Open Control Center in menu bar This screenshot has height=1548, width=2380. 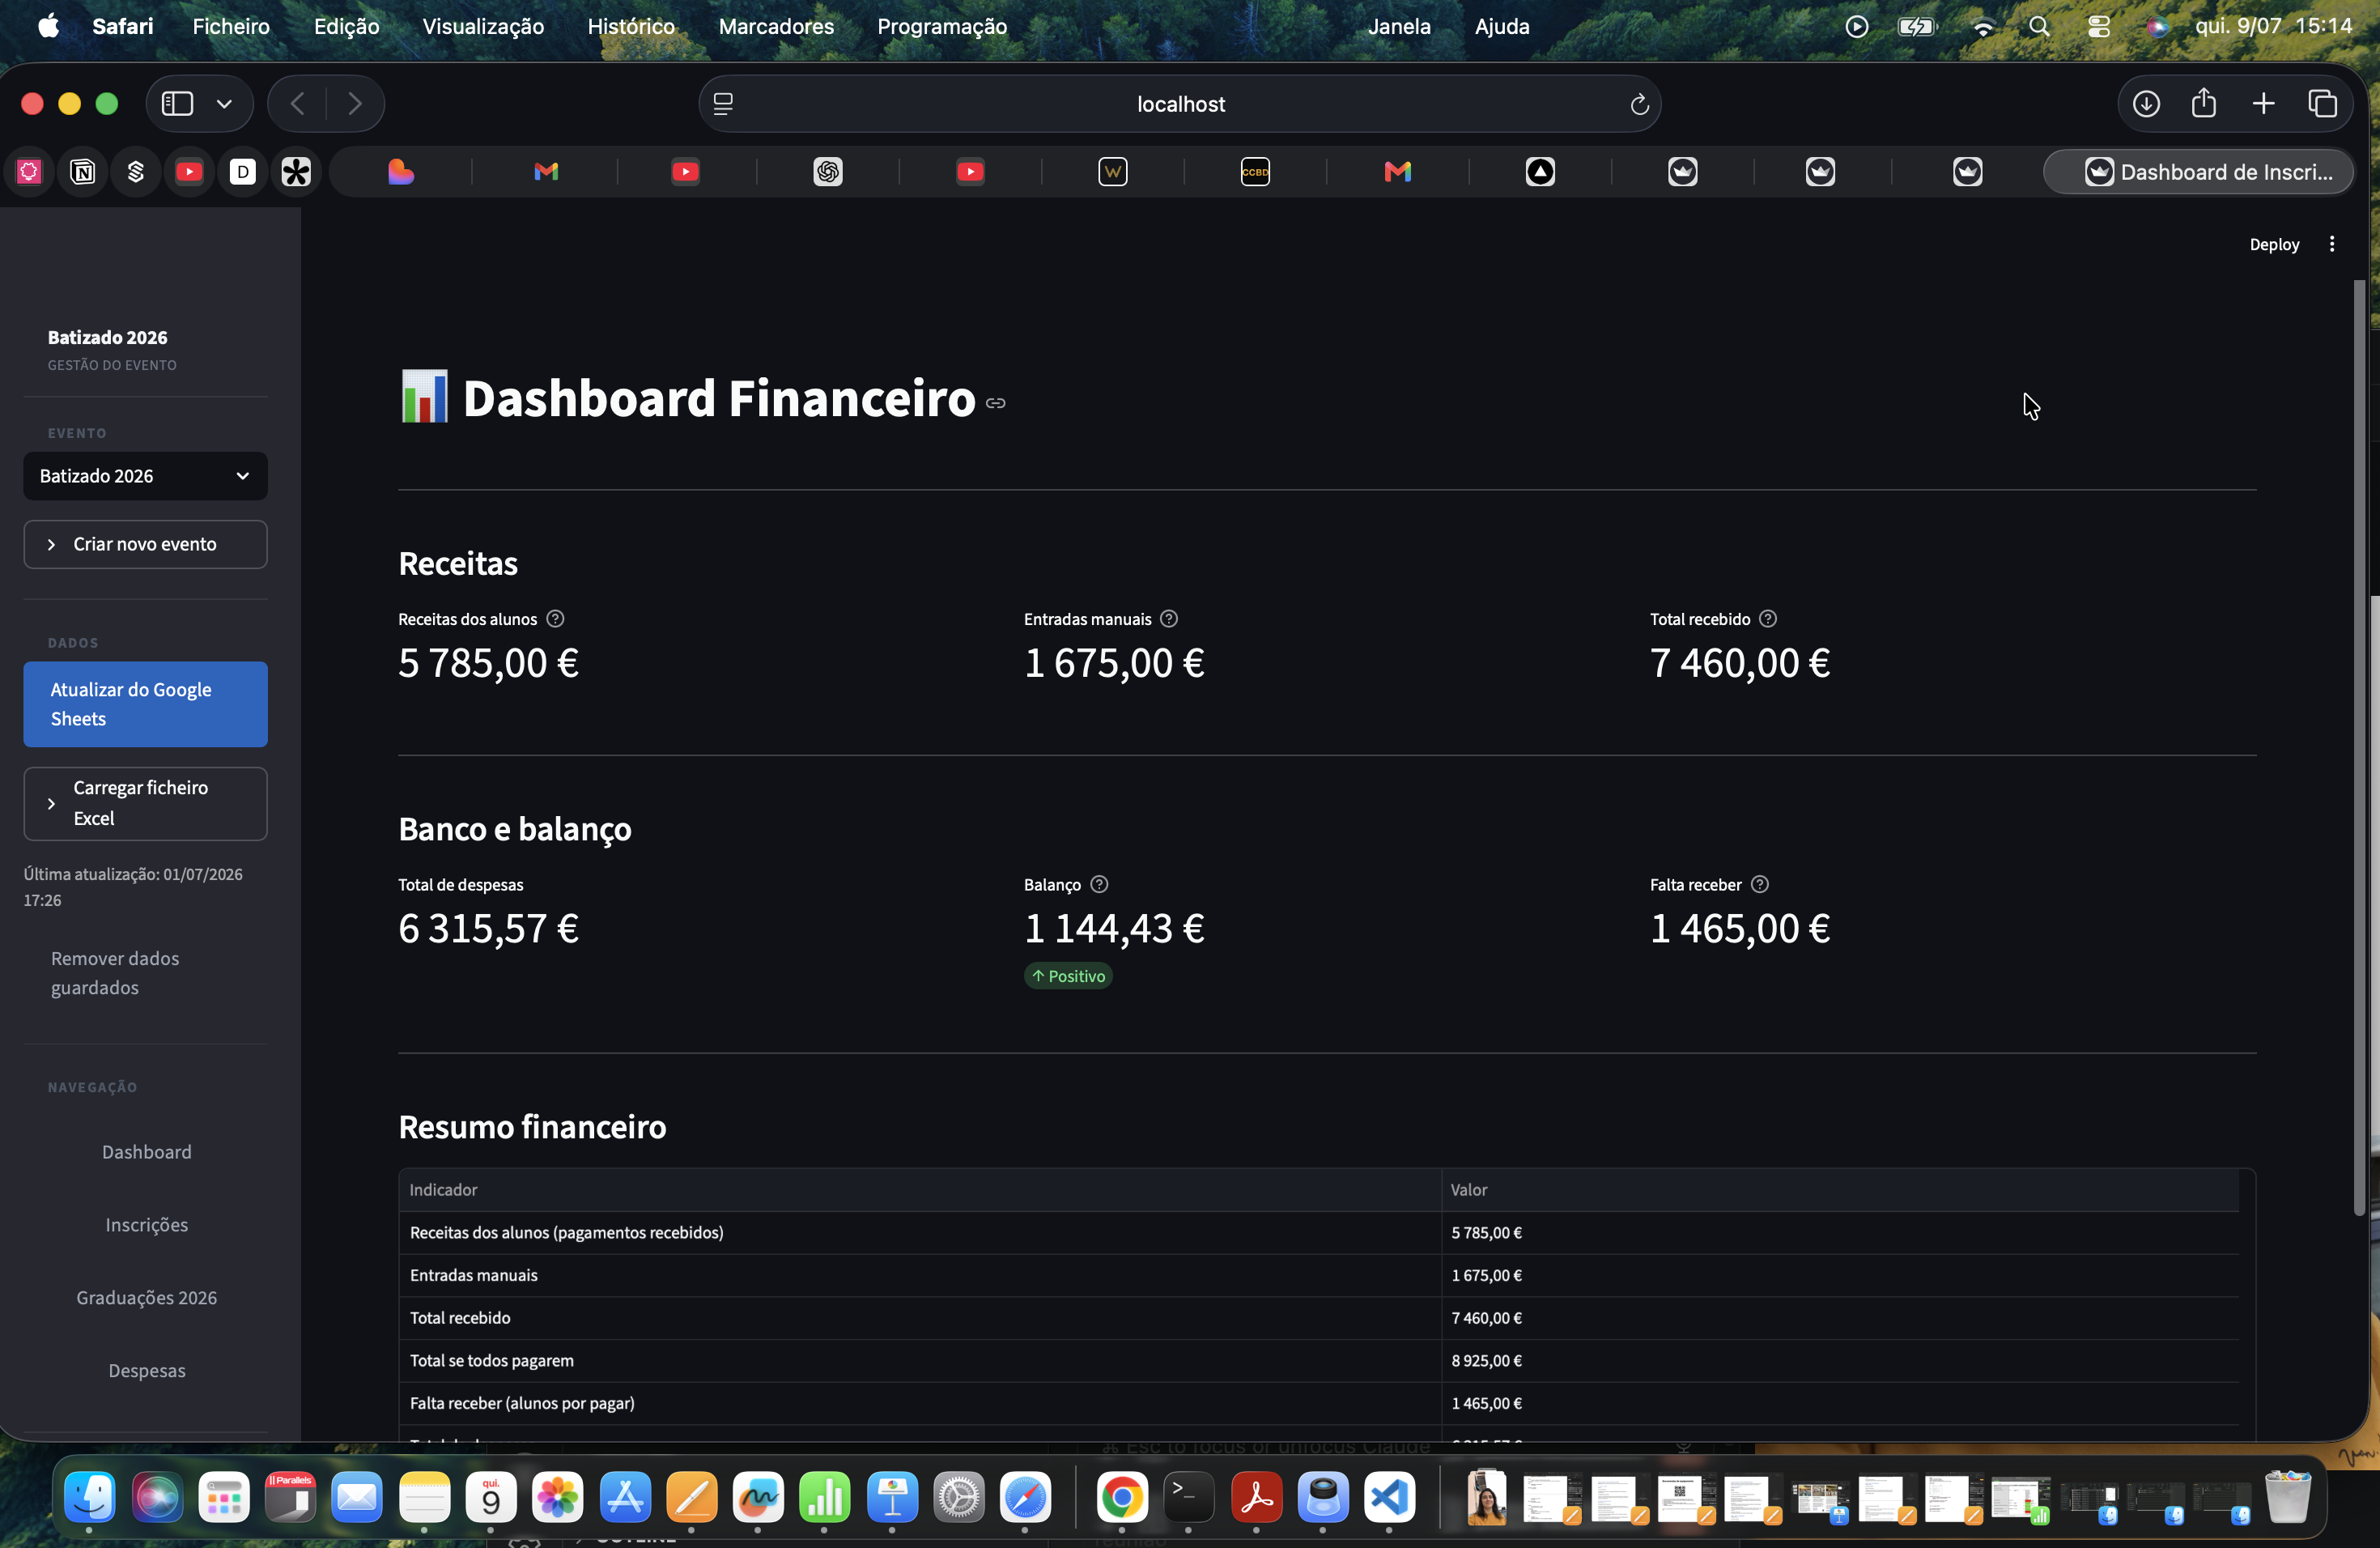pos(2098,27)
